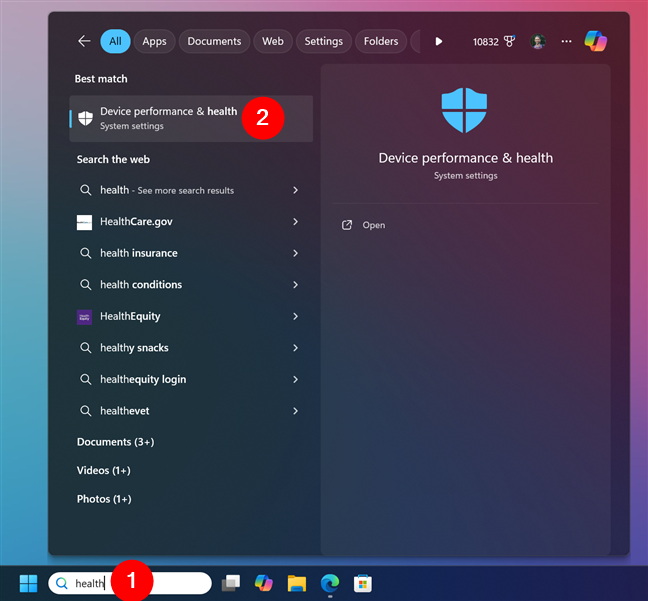
Task: Open the Videos (1+) results group
Action: pos(103,470)
